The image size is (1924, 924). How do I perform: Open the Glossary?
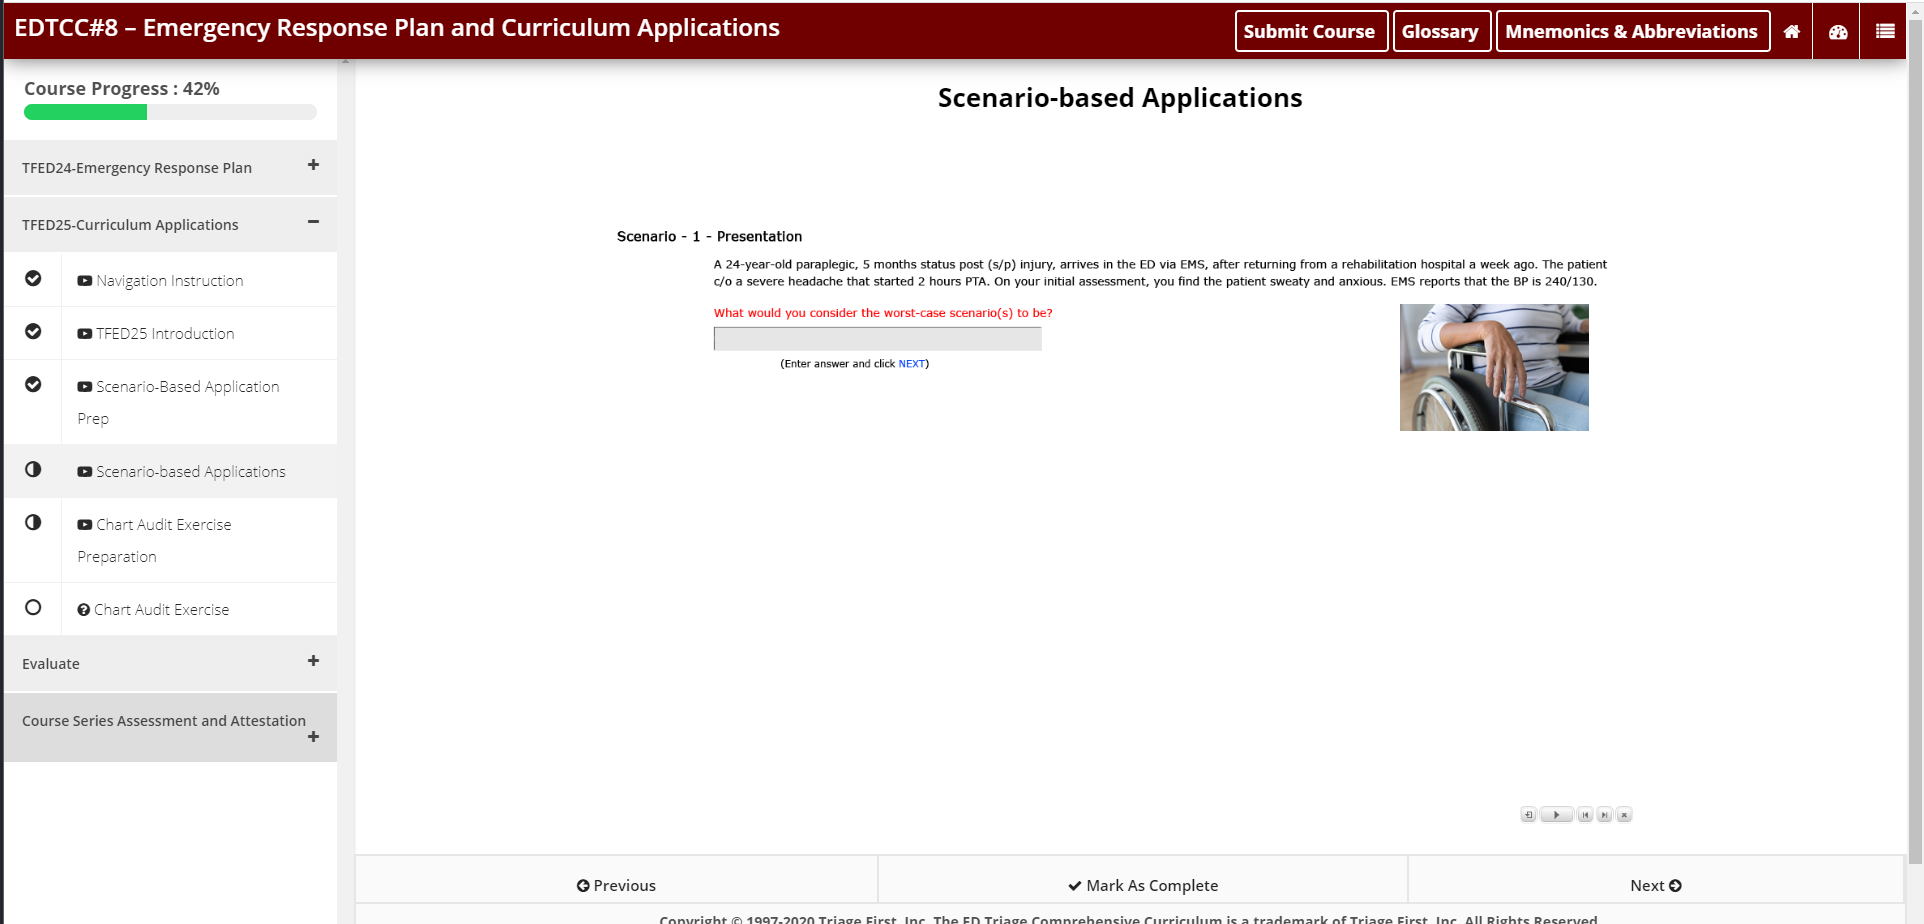1441,31
